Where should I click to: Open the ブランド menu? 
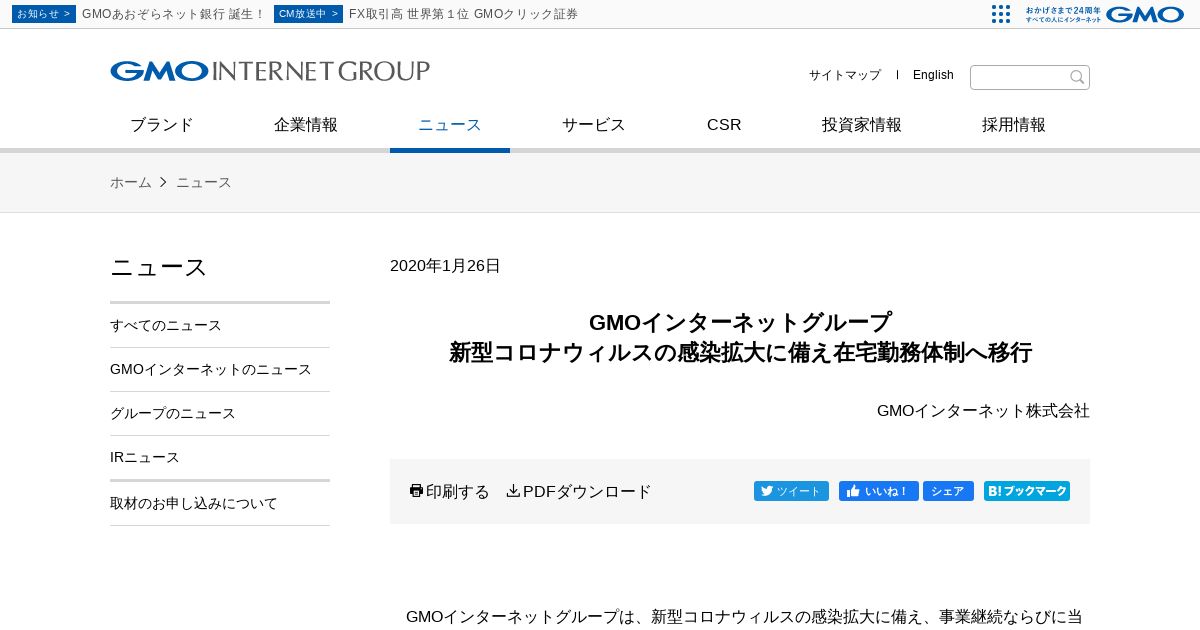pyautogui.click(x=162, y=125)
